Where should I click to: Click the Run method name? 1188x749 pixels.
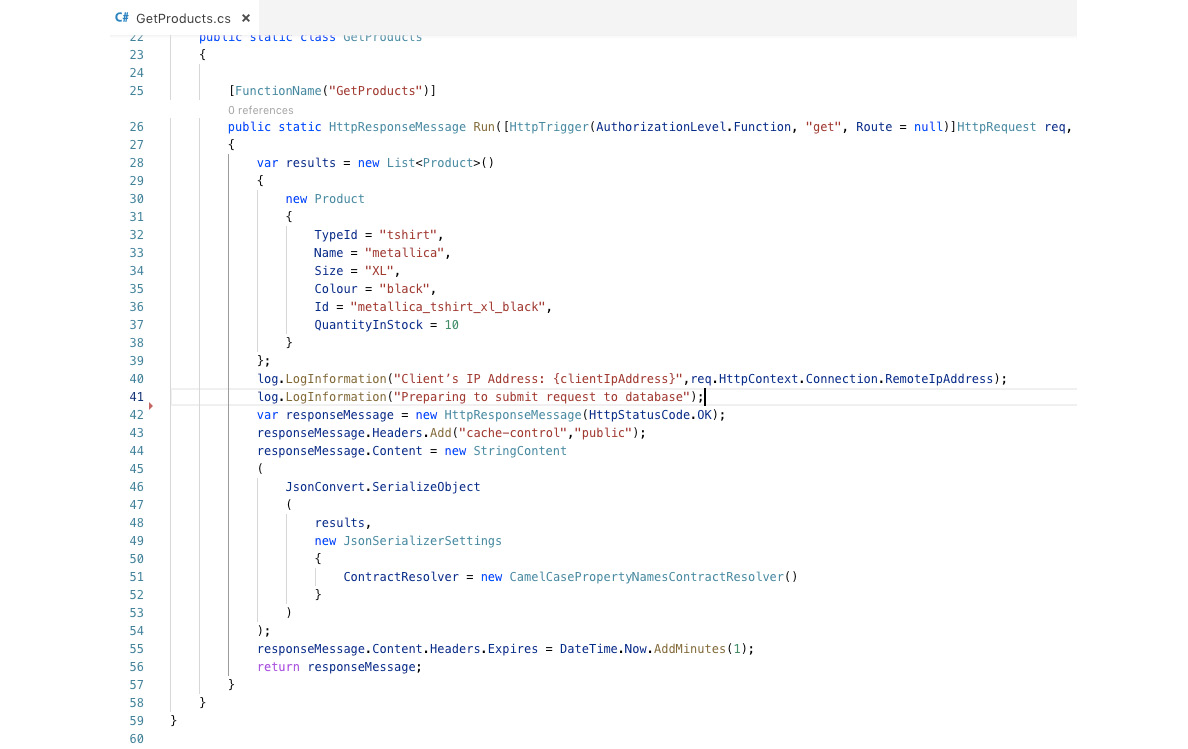point(484,126)
